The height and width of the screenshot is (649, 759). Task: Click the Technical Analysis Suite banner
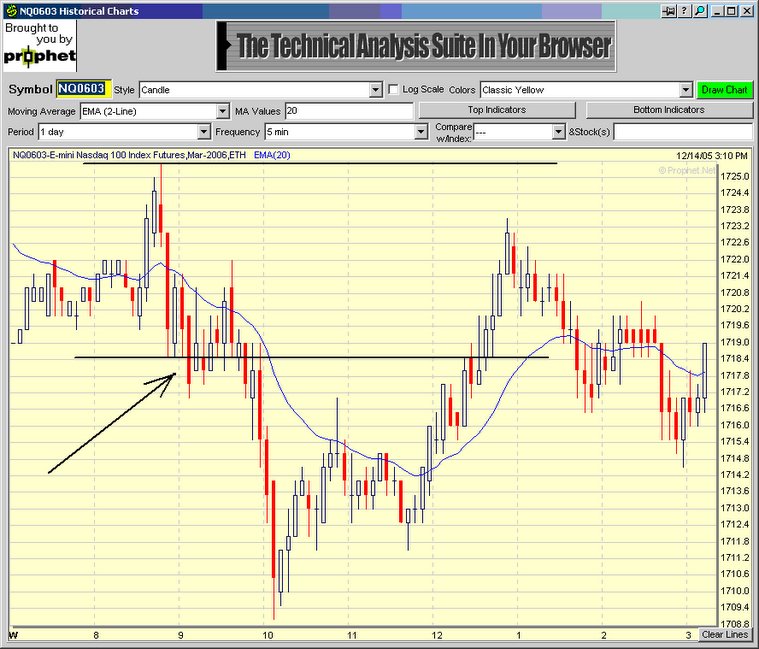click(x=416, y=46)
